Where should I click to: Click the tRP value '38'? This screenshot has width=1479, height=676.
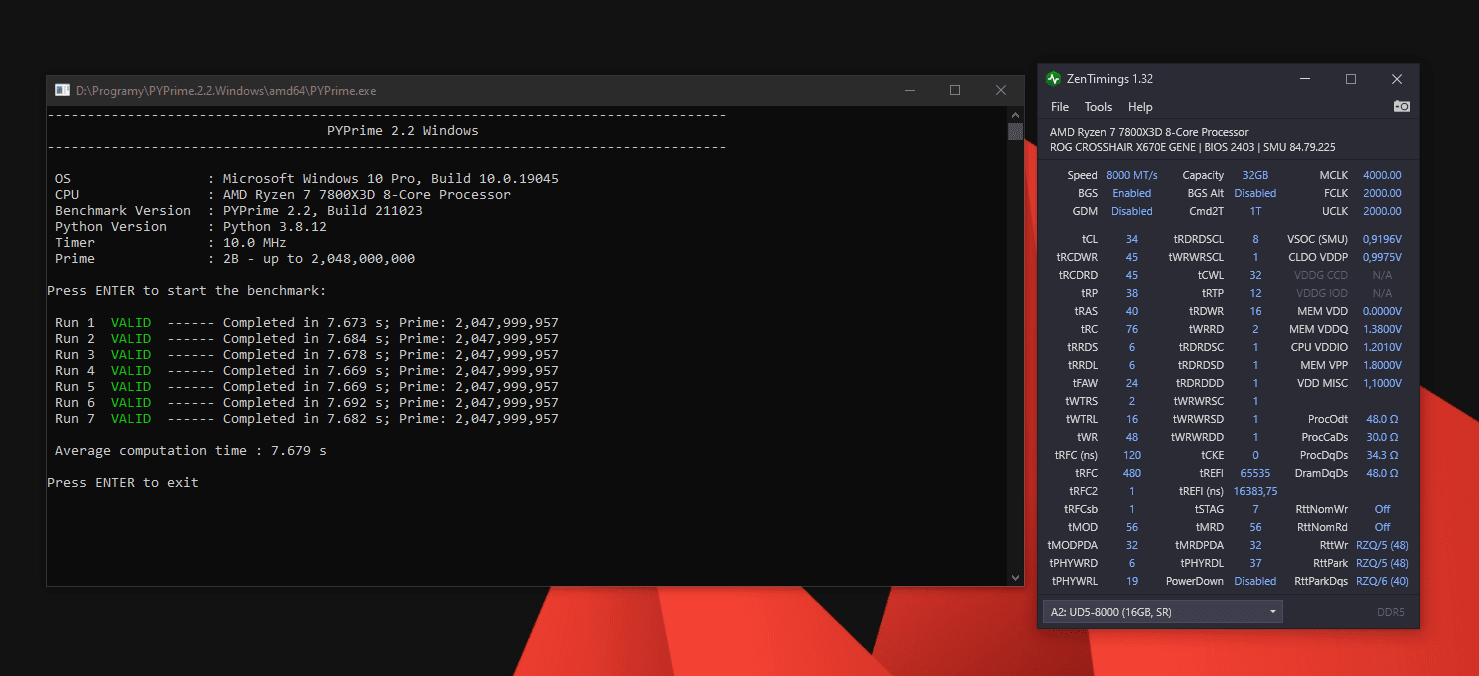(1132, 293)
